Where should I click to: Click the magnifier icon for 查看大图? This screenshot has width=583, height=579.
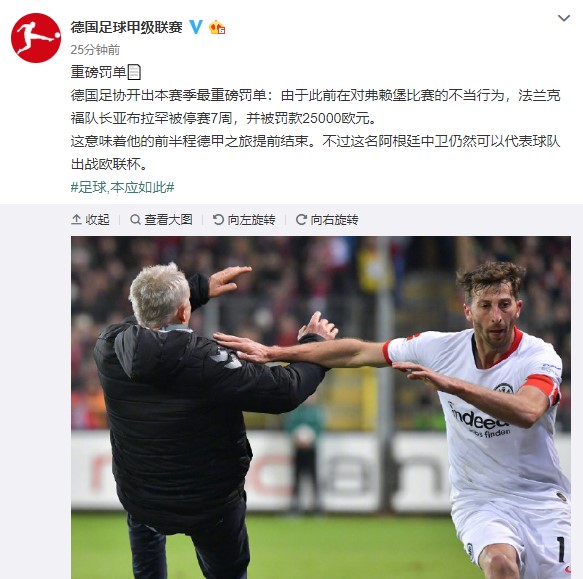point(135,219)
